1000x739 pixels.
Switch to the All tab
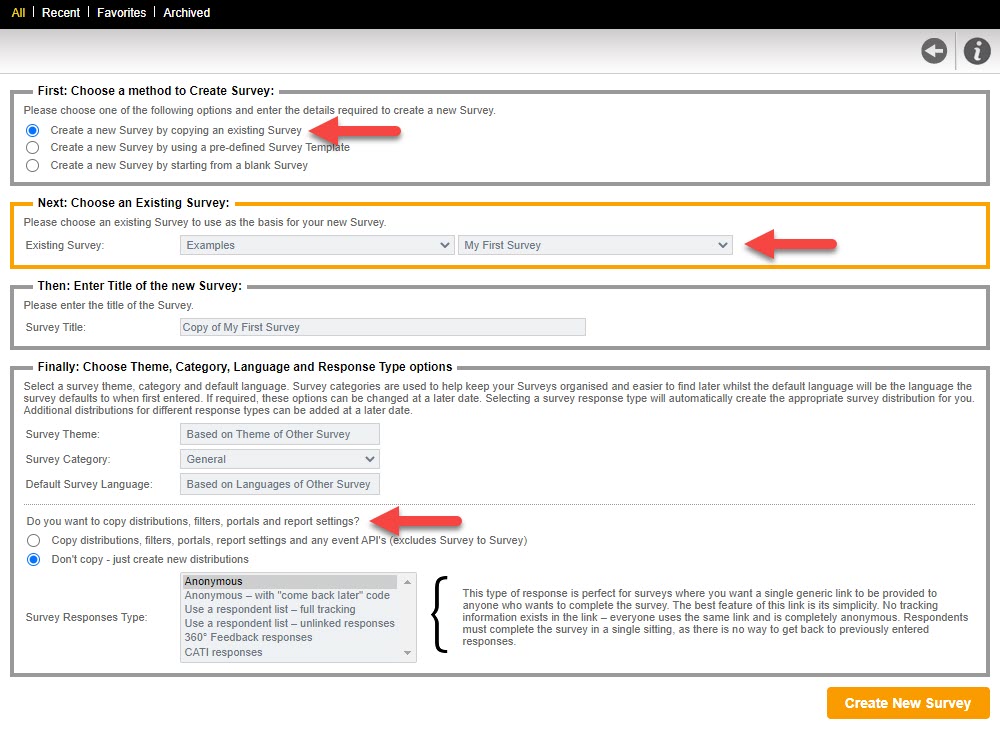point(18,13)
